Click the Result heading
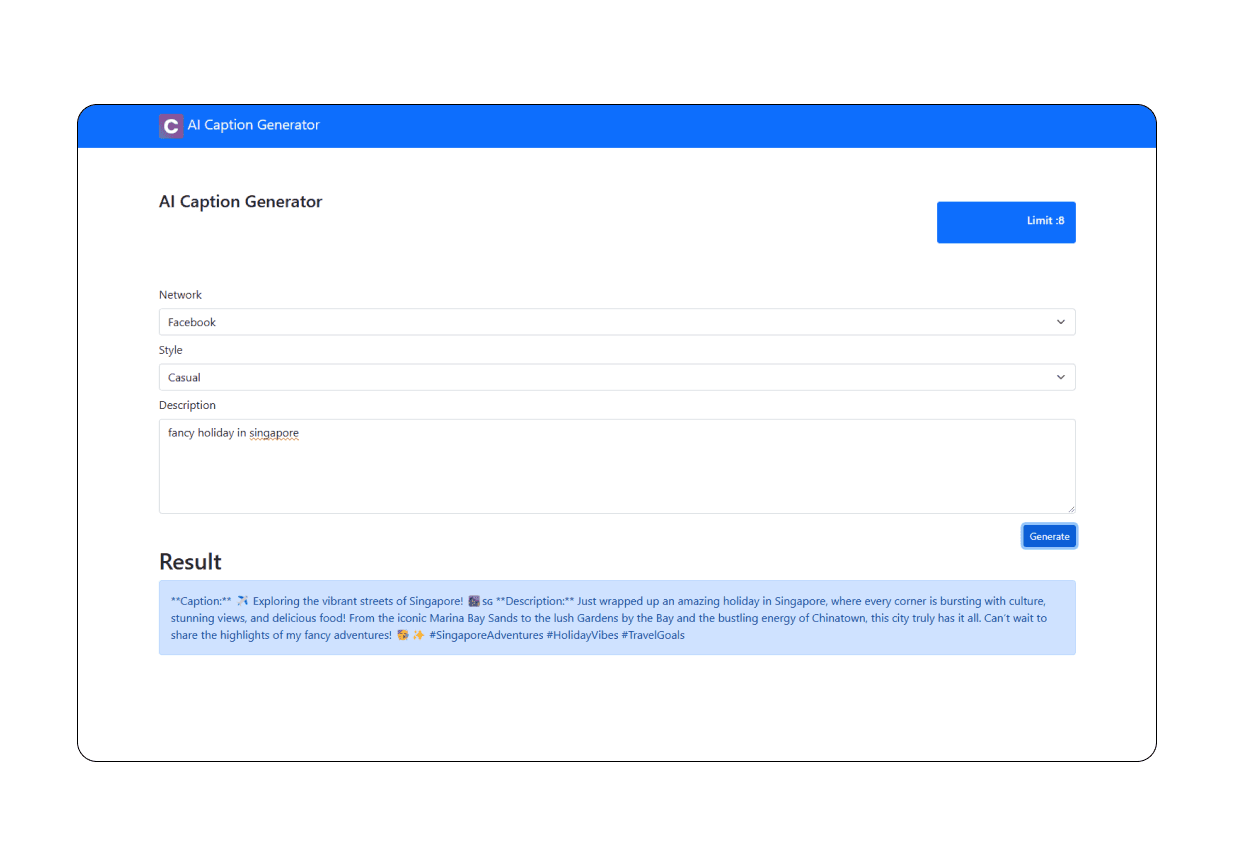This screenshot has width=1233, height=867. point(190,561)
